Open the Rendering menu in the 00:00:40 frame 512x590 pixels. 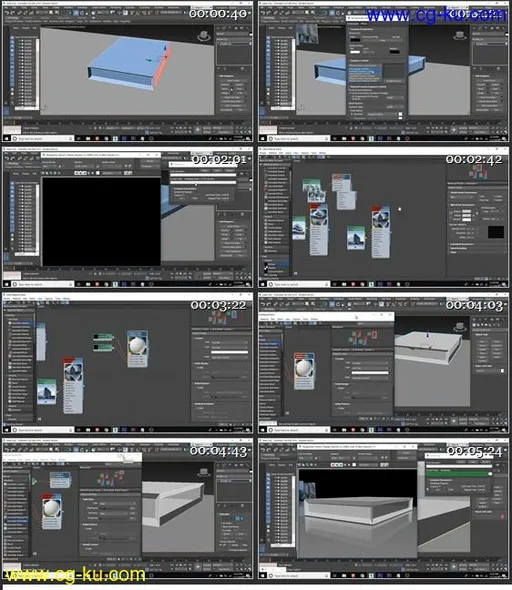pyautogui.click(x=115, y=8)
